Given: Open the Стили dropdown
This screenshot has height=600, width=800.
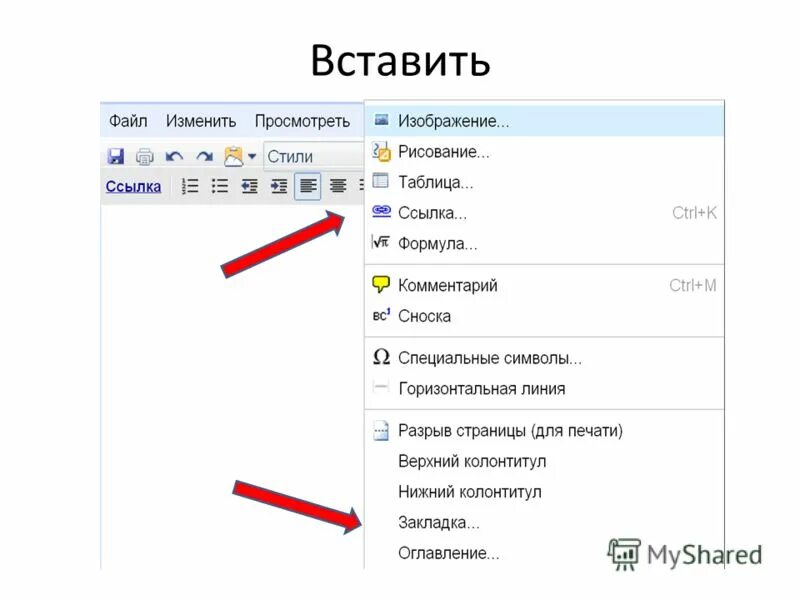Looking at the screenshot, I should (x=300, y=157).
